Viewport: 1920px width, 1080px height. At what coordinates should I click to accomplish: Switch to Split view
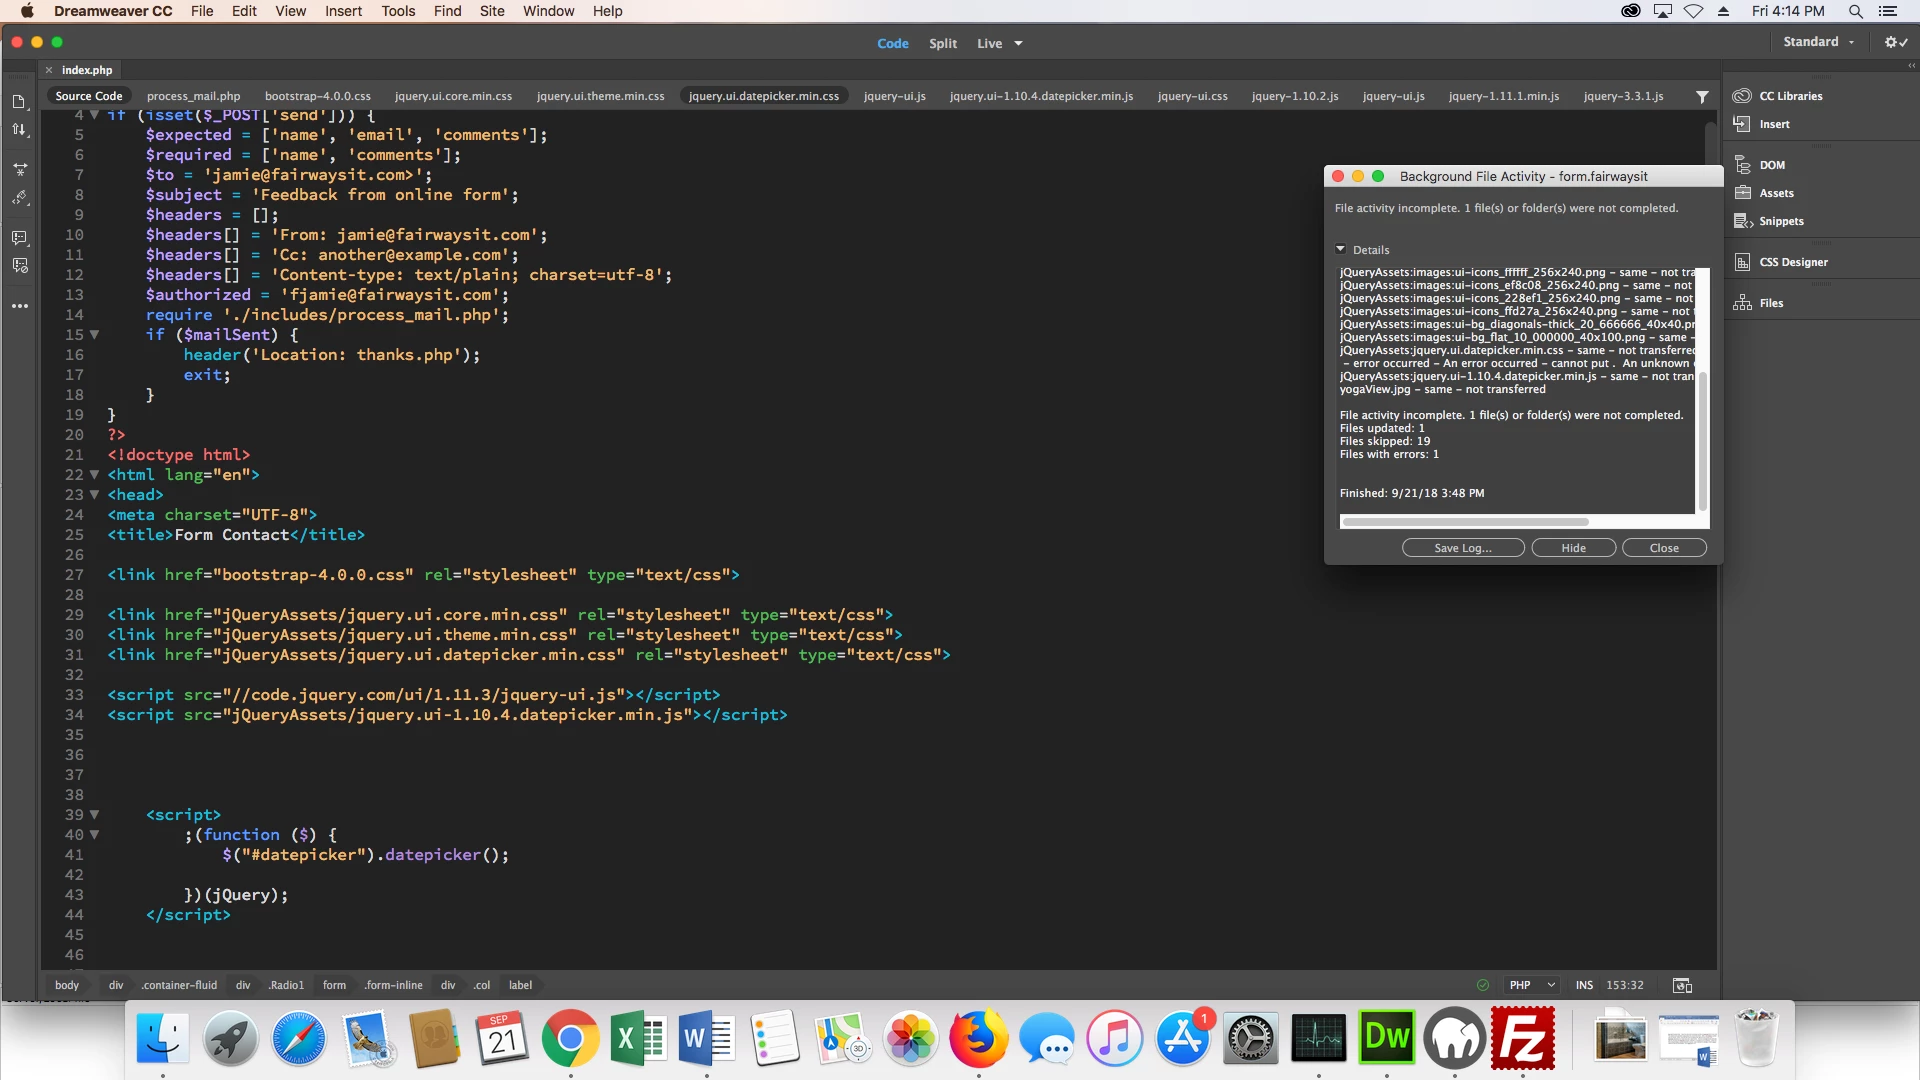[942, 43]
